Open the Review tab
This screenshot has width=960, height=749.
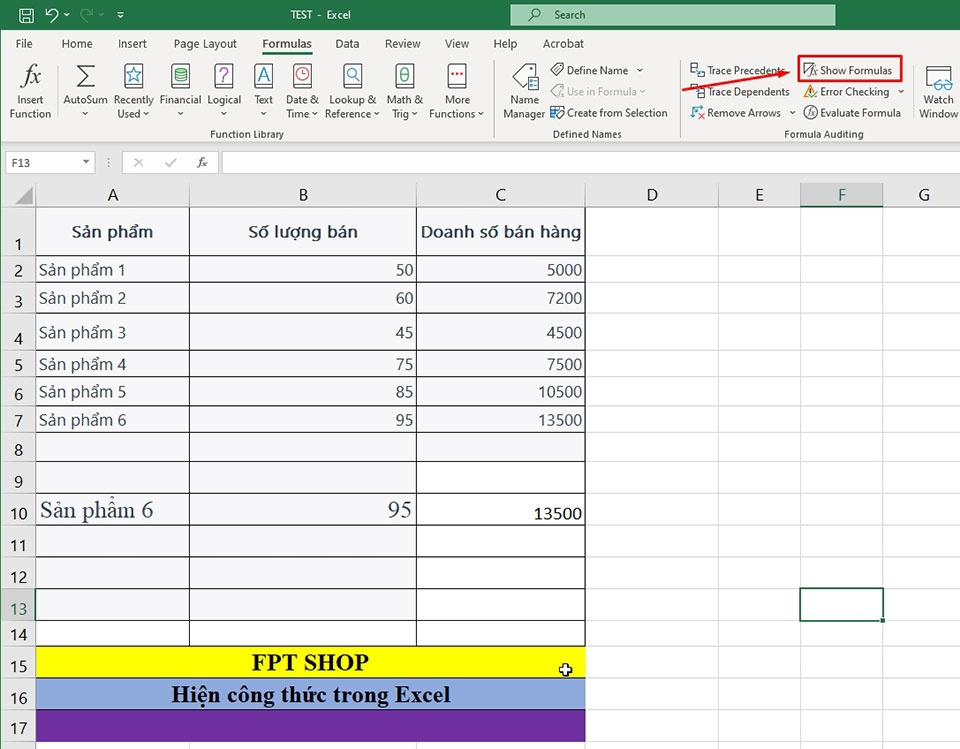[x=402, y=43]
